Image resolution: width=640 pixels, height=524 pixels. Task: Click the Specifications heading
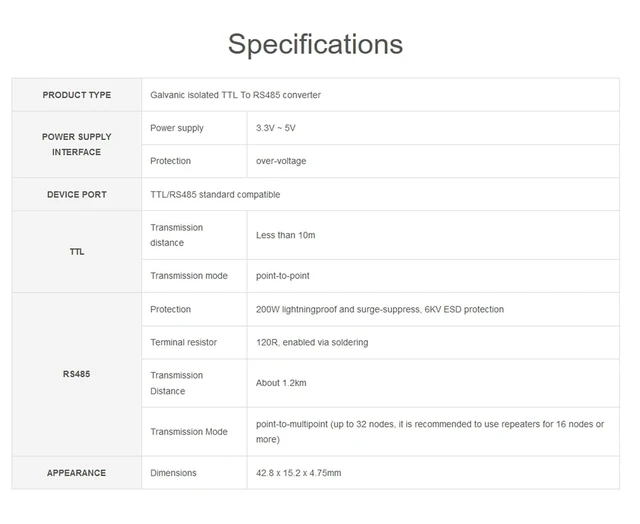pos(315,44)
